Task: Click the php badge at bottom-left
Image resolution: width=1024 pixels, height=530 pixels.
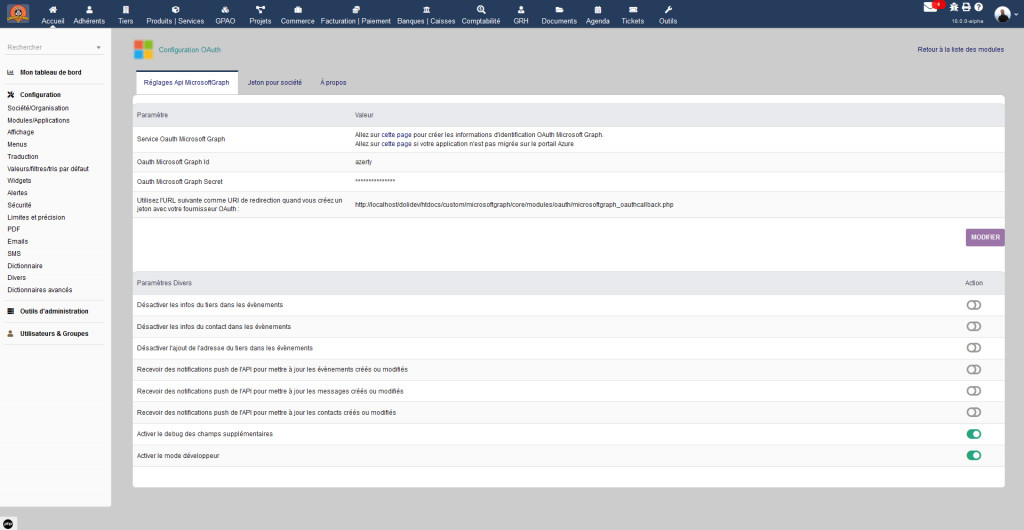Action: [8, 523]
